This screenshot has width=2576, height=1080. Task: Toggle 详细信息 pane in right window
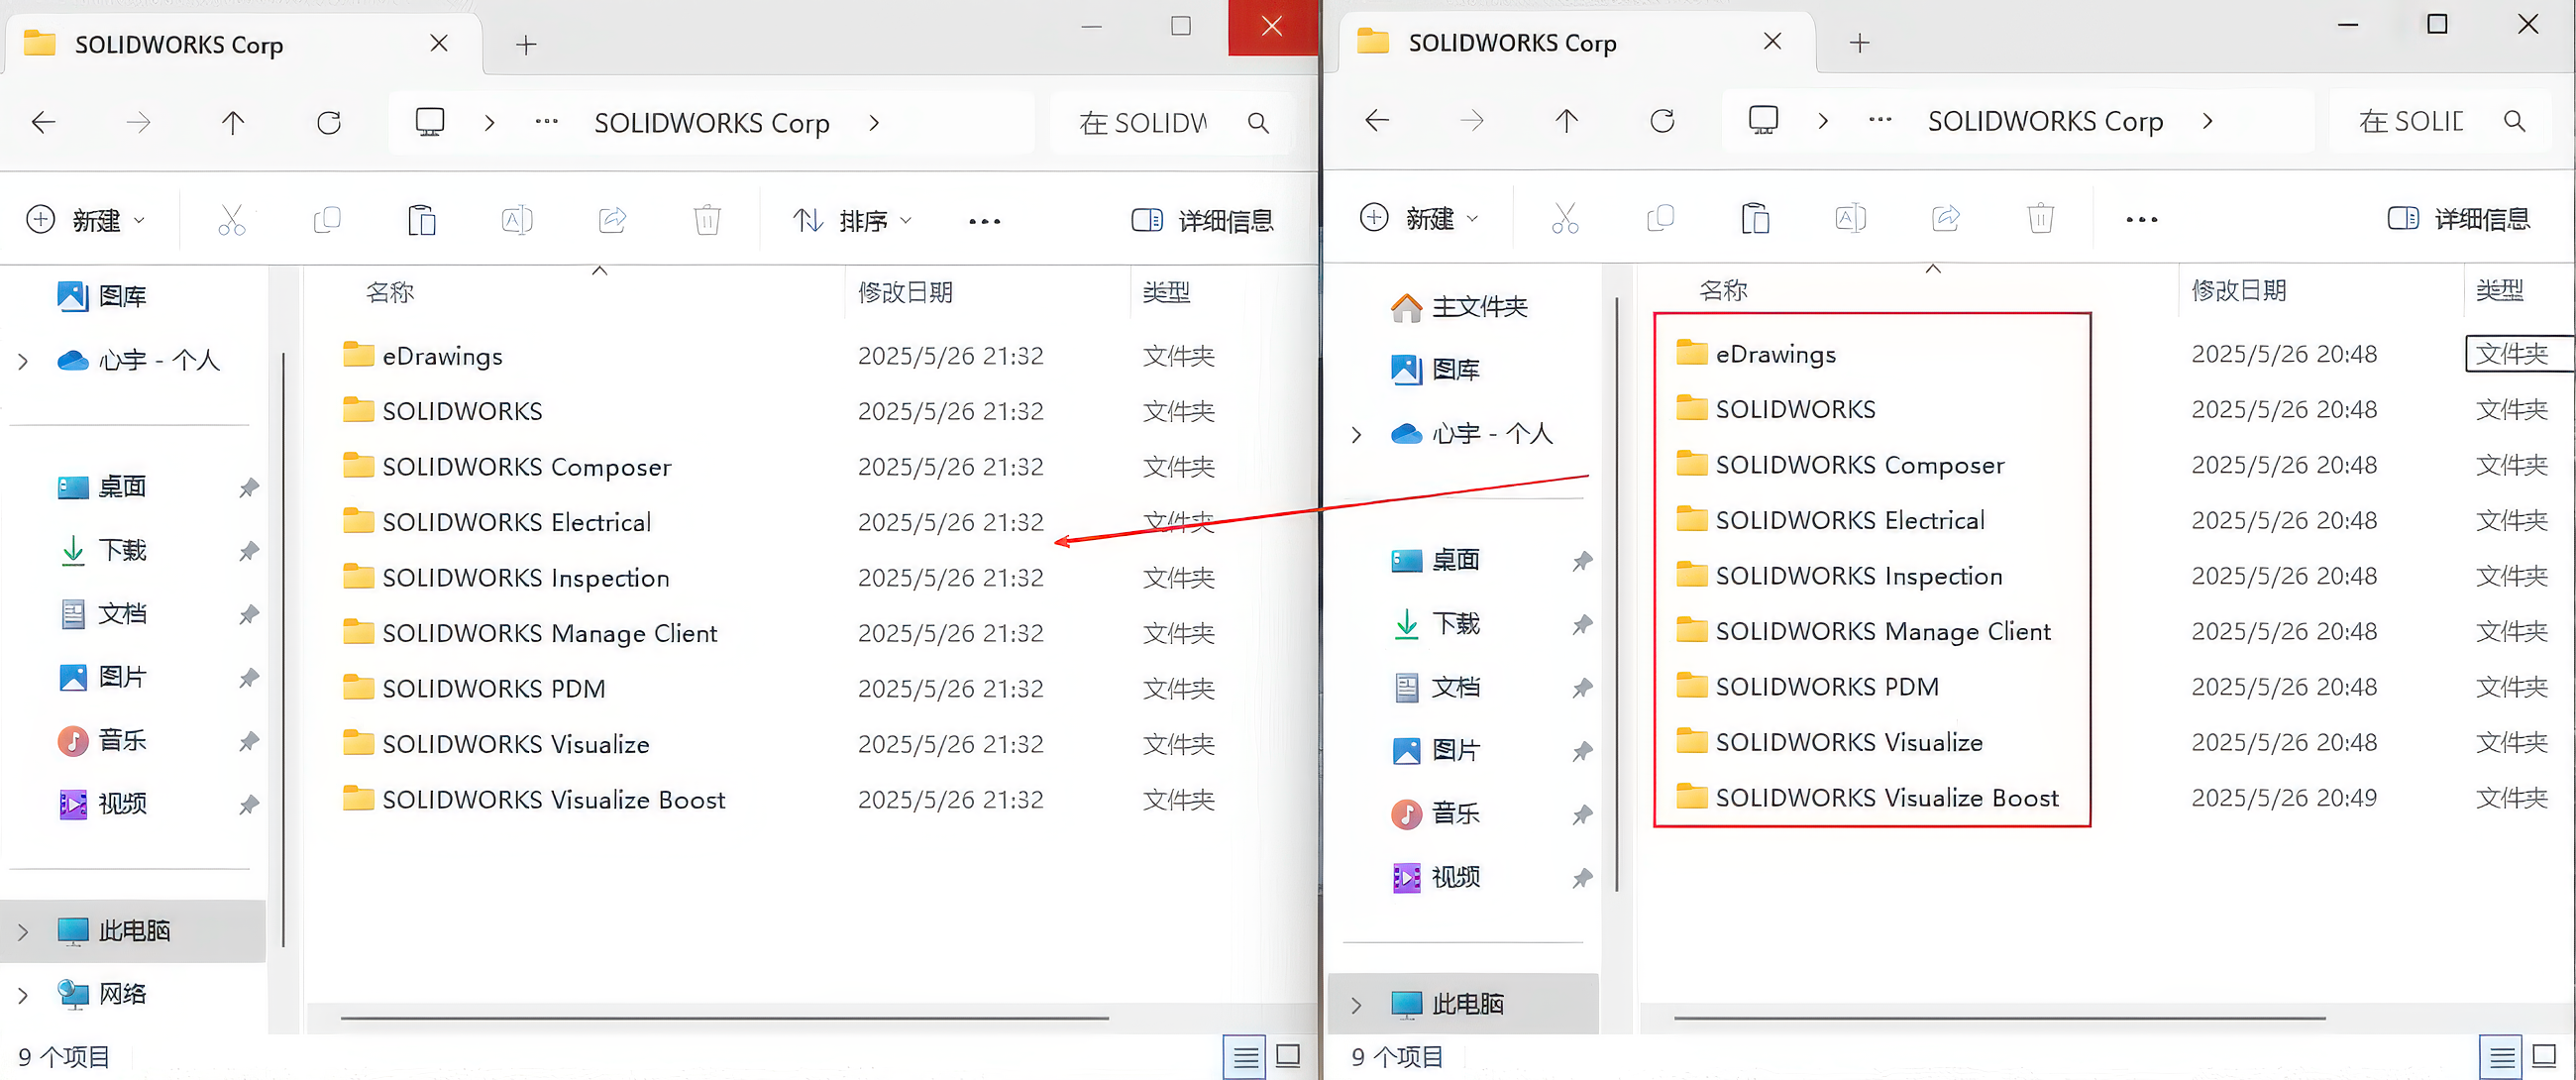coord(2458,218)
